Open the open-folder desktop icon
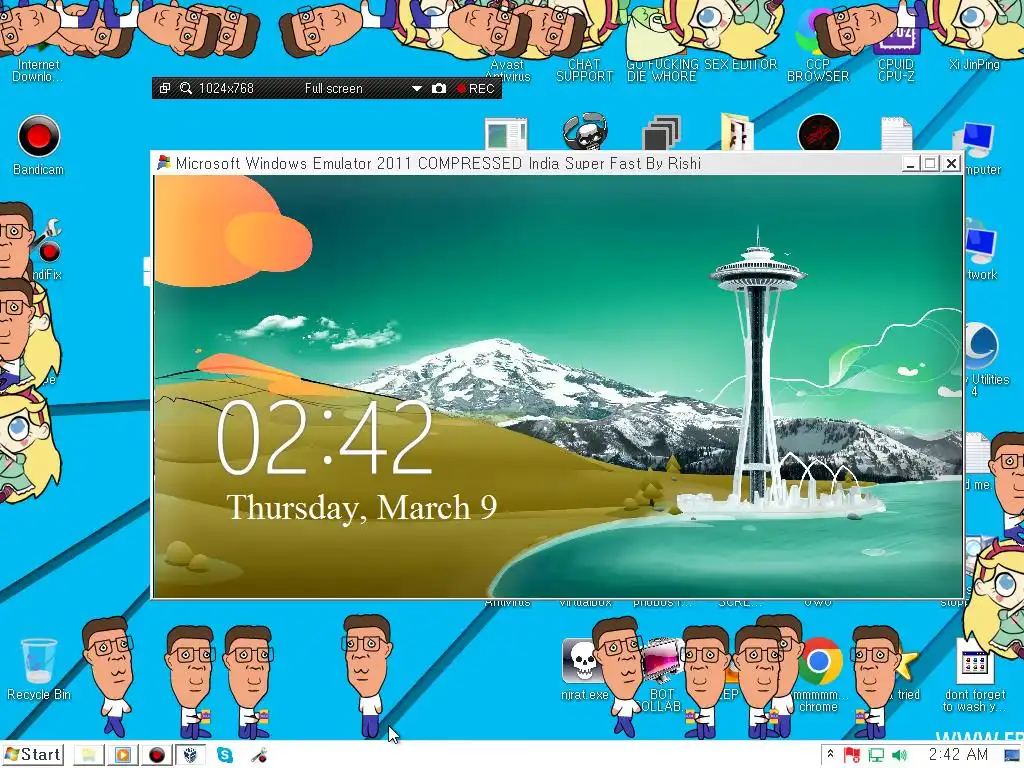 738,132
